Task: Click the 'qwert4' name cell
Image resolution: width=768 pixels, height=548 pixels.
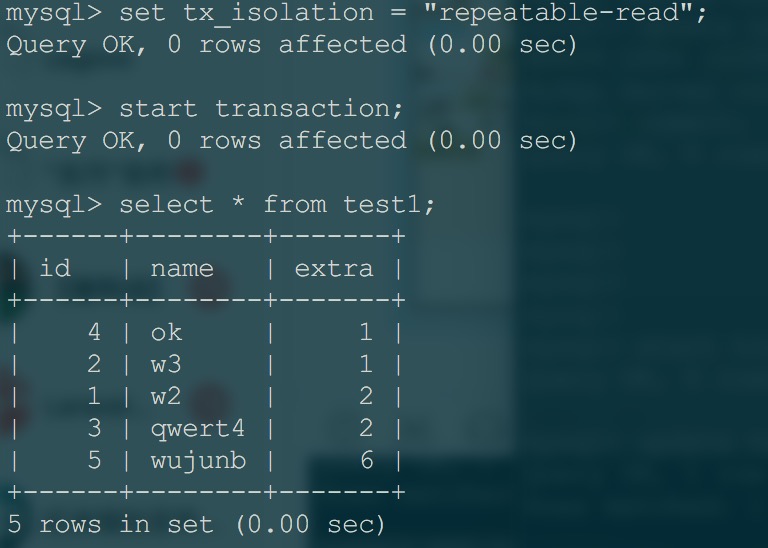Action: click(197, 429)
